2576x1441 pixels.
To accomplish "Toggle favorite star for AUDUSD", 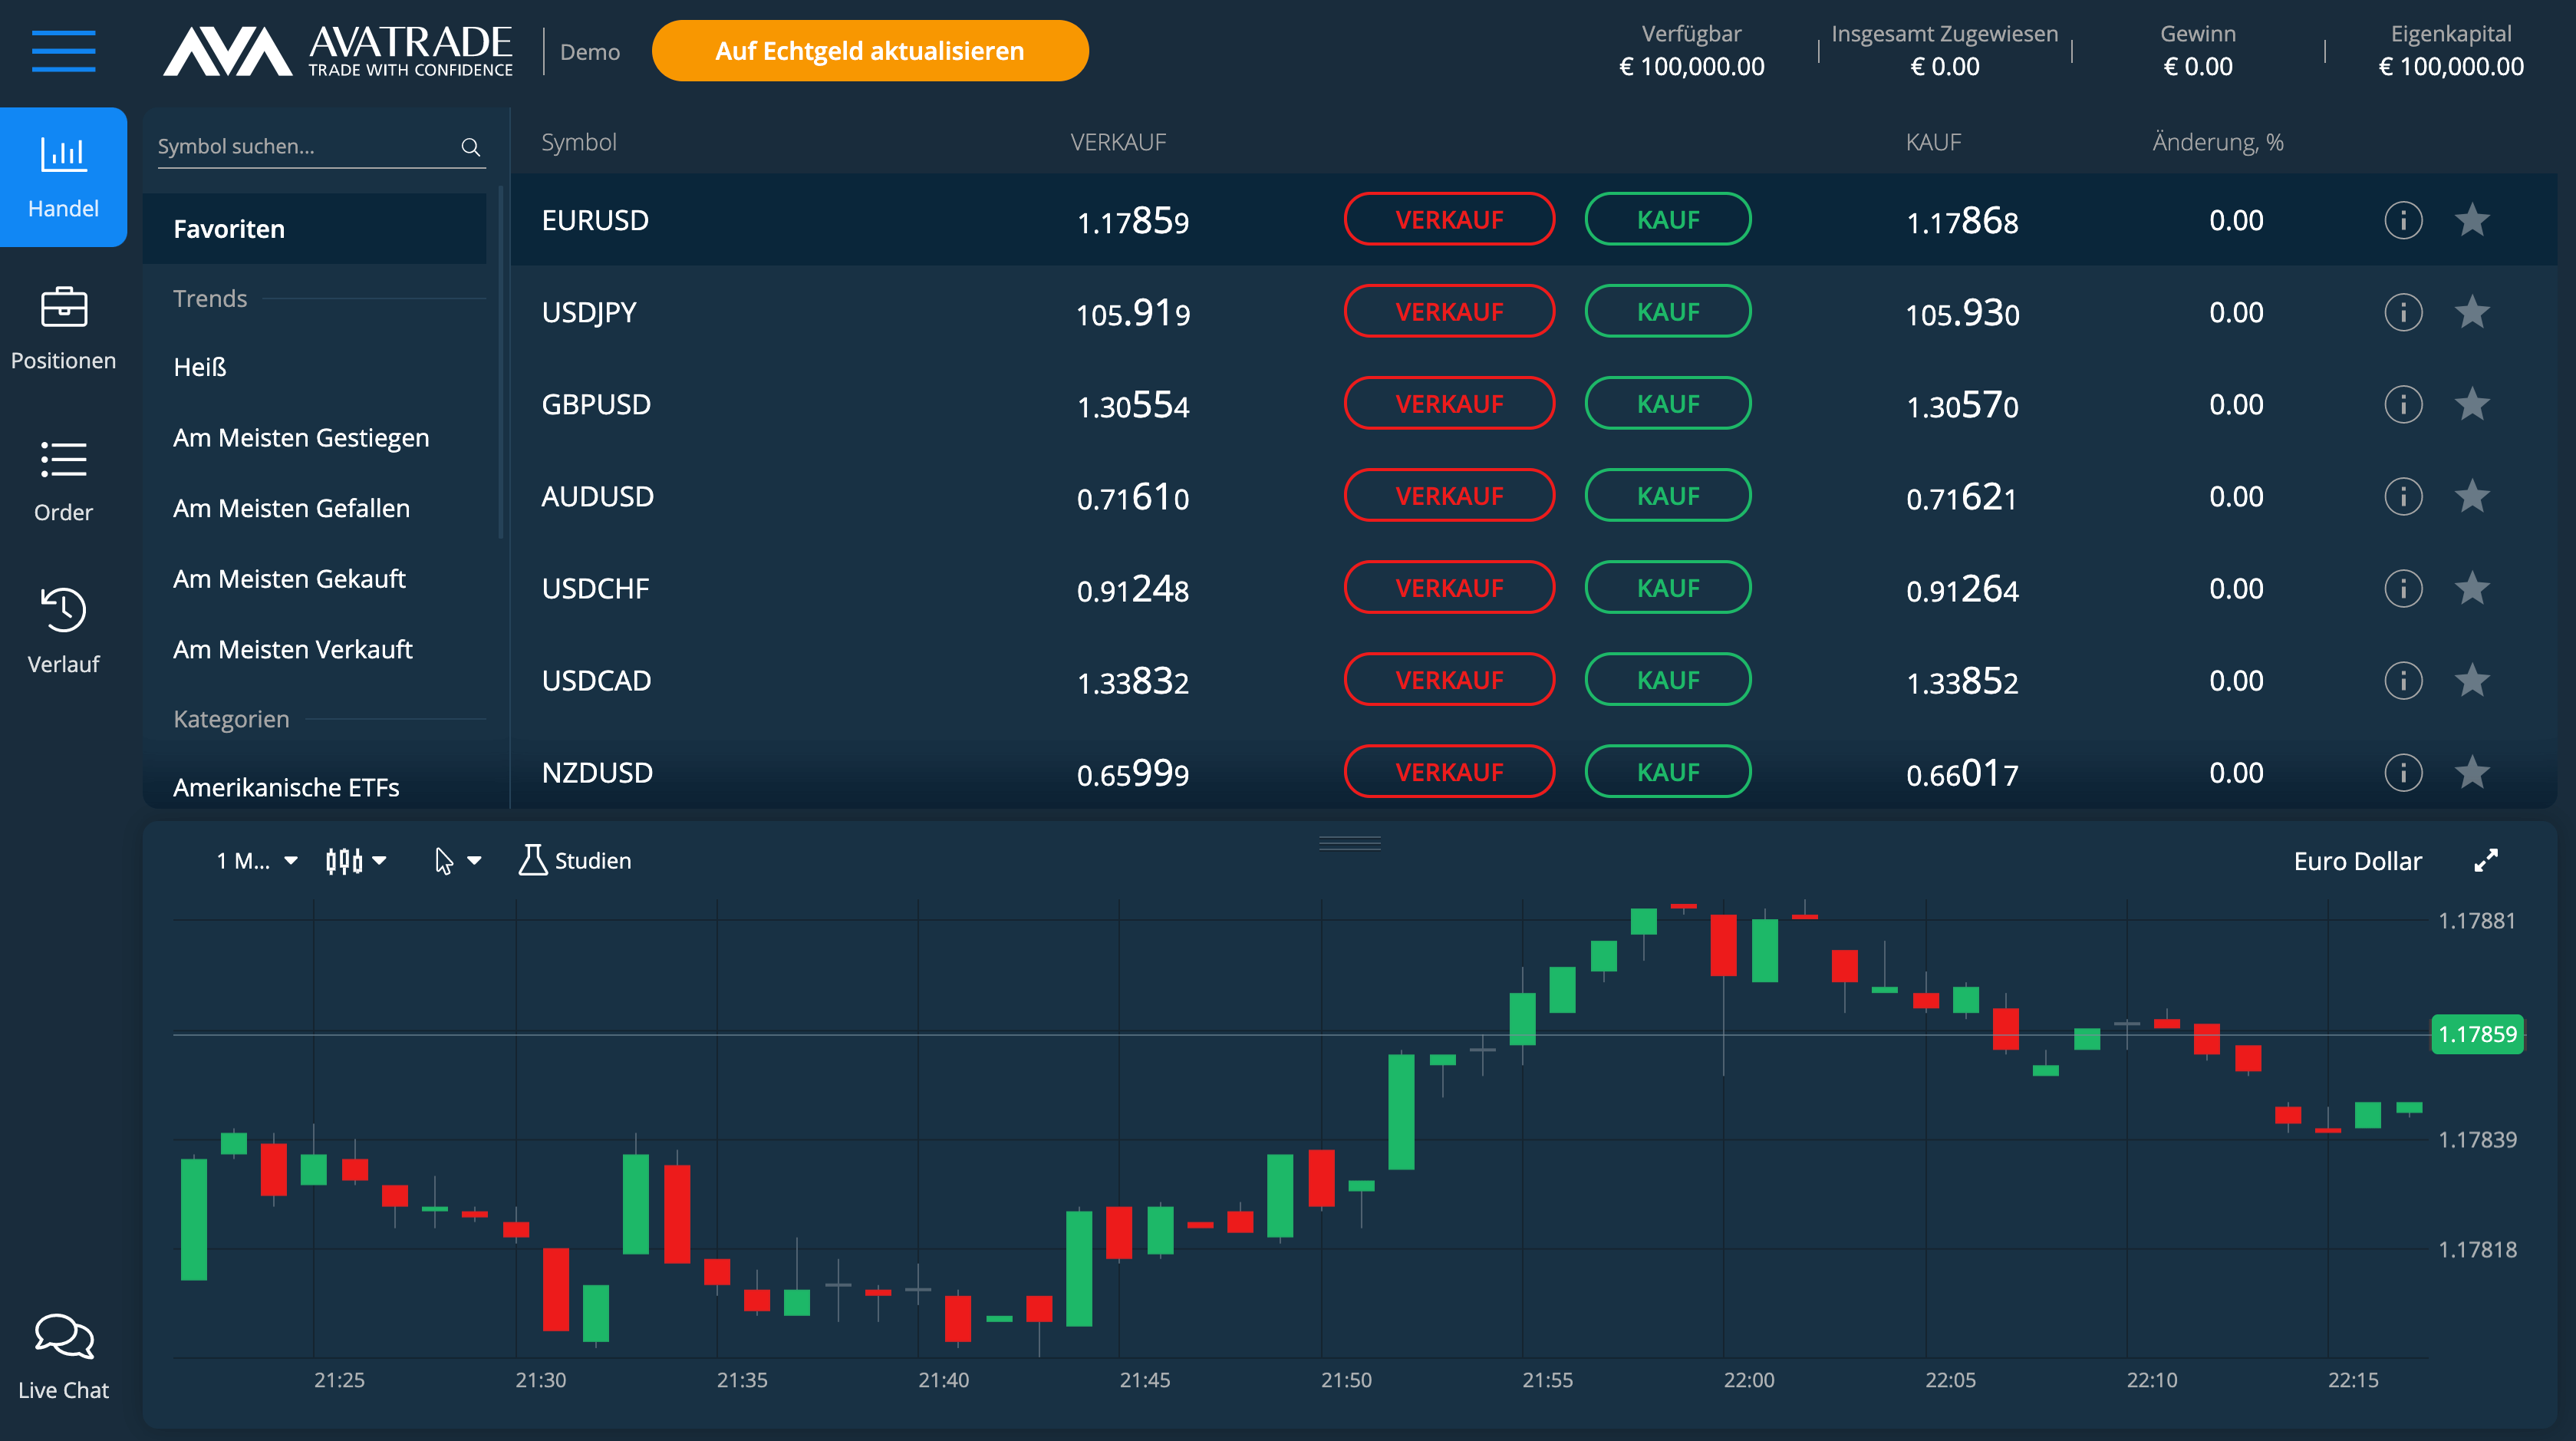I will click(x=2472, y=495).
